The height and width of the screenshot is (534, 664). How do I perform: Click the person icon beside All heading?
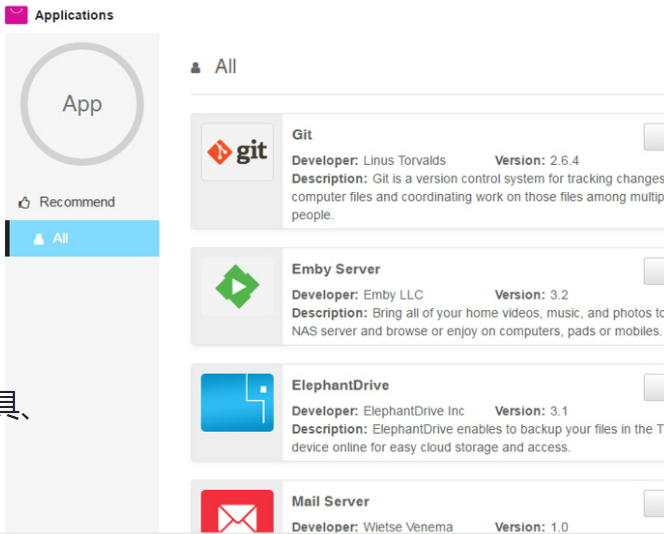coord(197,68)
